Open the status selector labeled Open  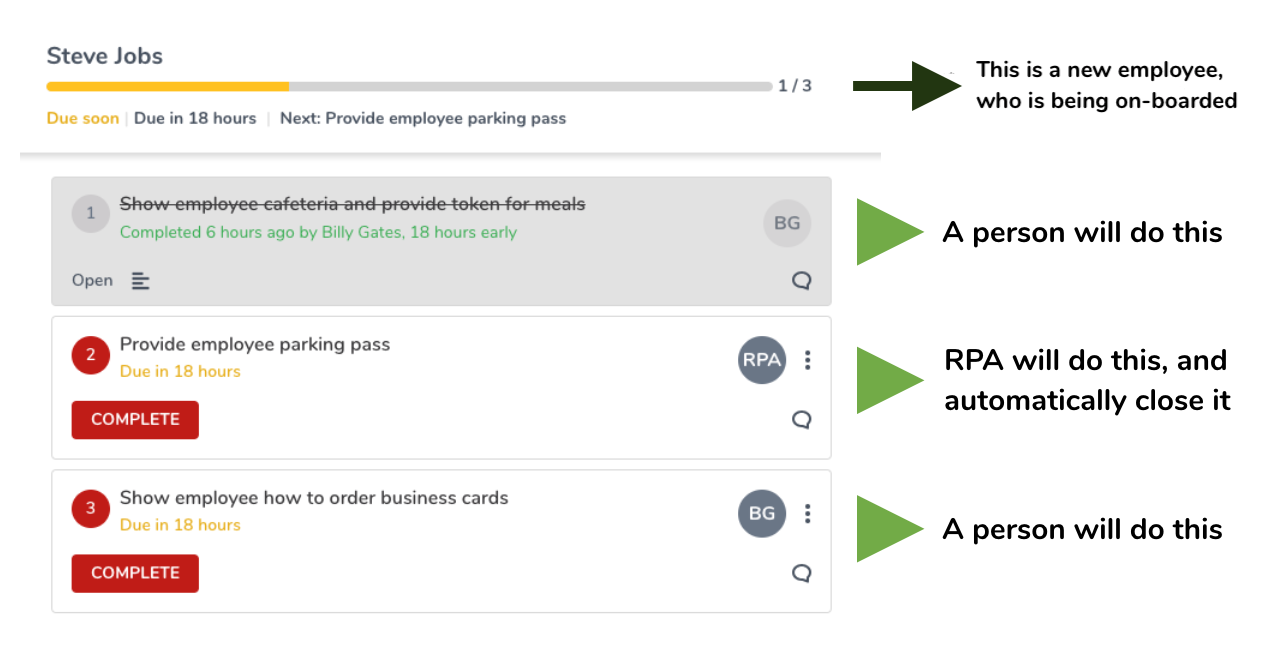91,280
